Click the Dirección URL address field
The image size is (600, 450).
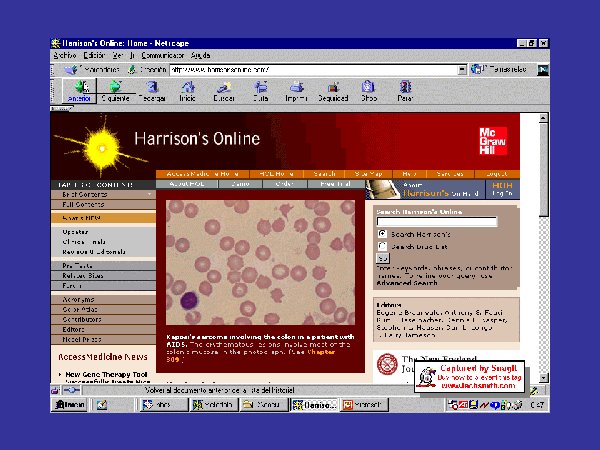314,70
